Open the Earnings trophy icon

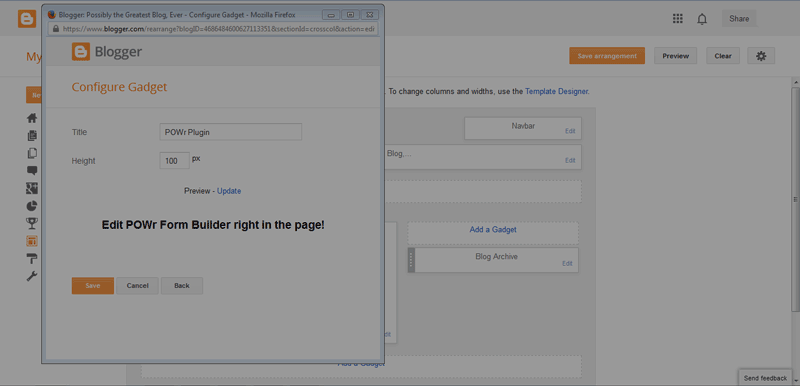32,223
